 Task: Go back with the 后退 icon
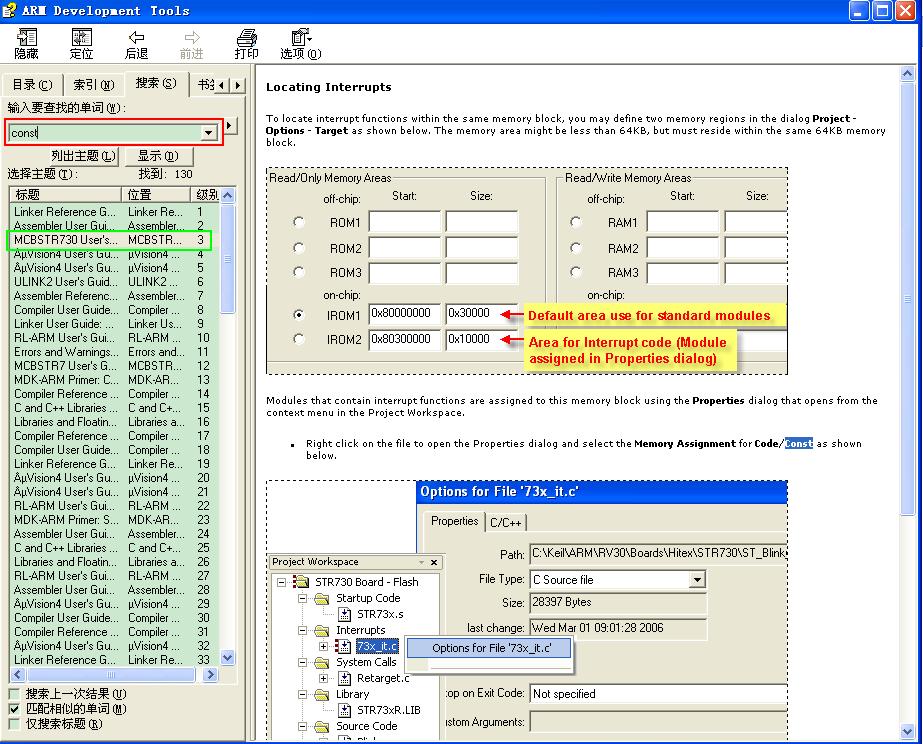137,44
